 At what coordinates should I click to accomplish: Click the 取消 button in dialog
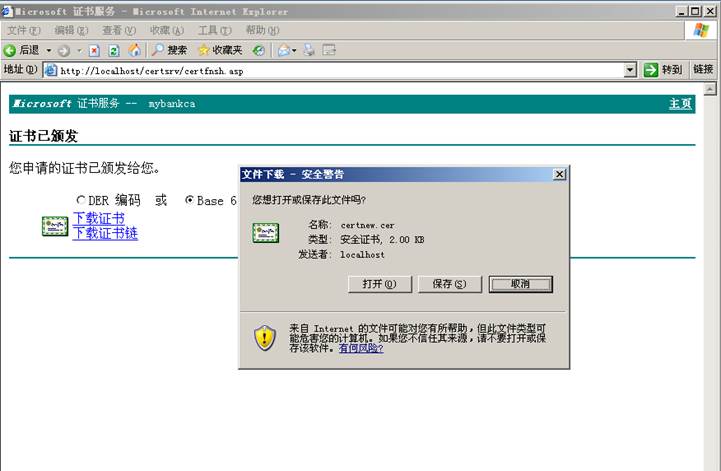pyautogui.click(x=521, y=284)
